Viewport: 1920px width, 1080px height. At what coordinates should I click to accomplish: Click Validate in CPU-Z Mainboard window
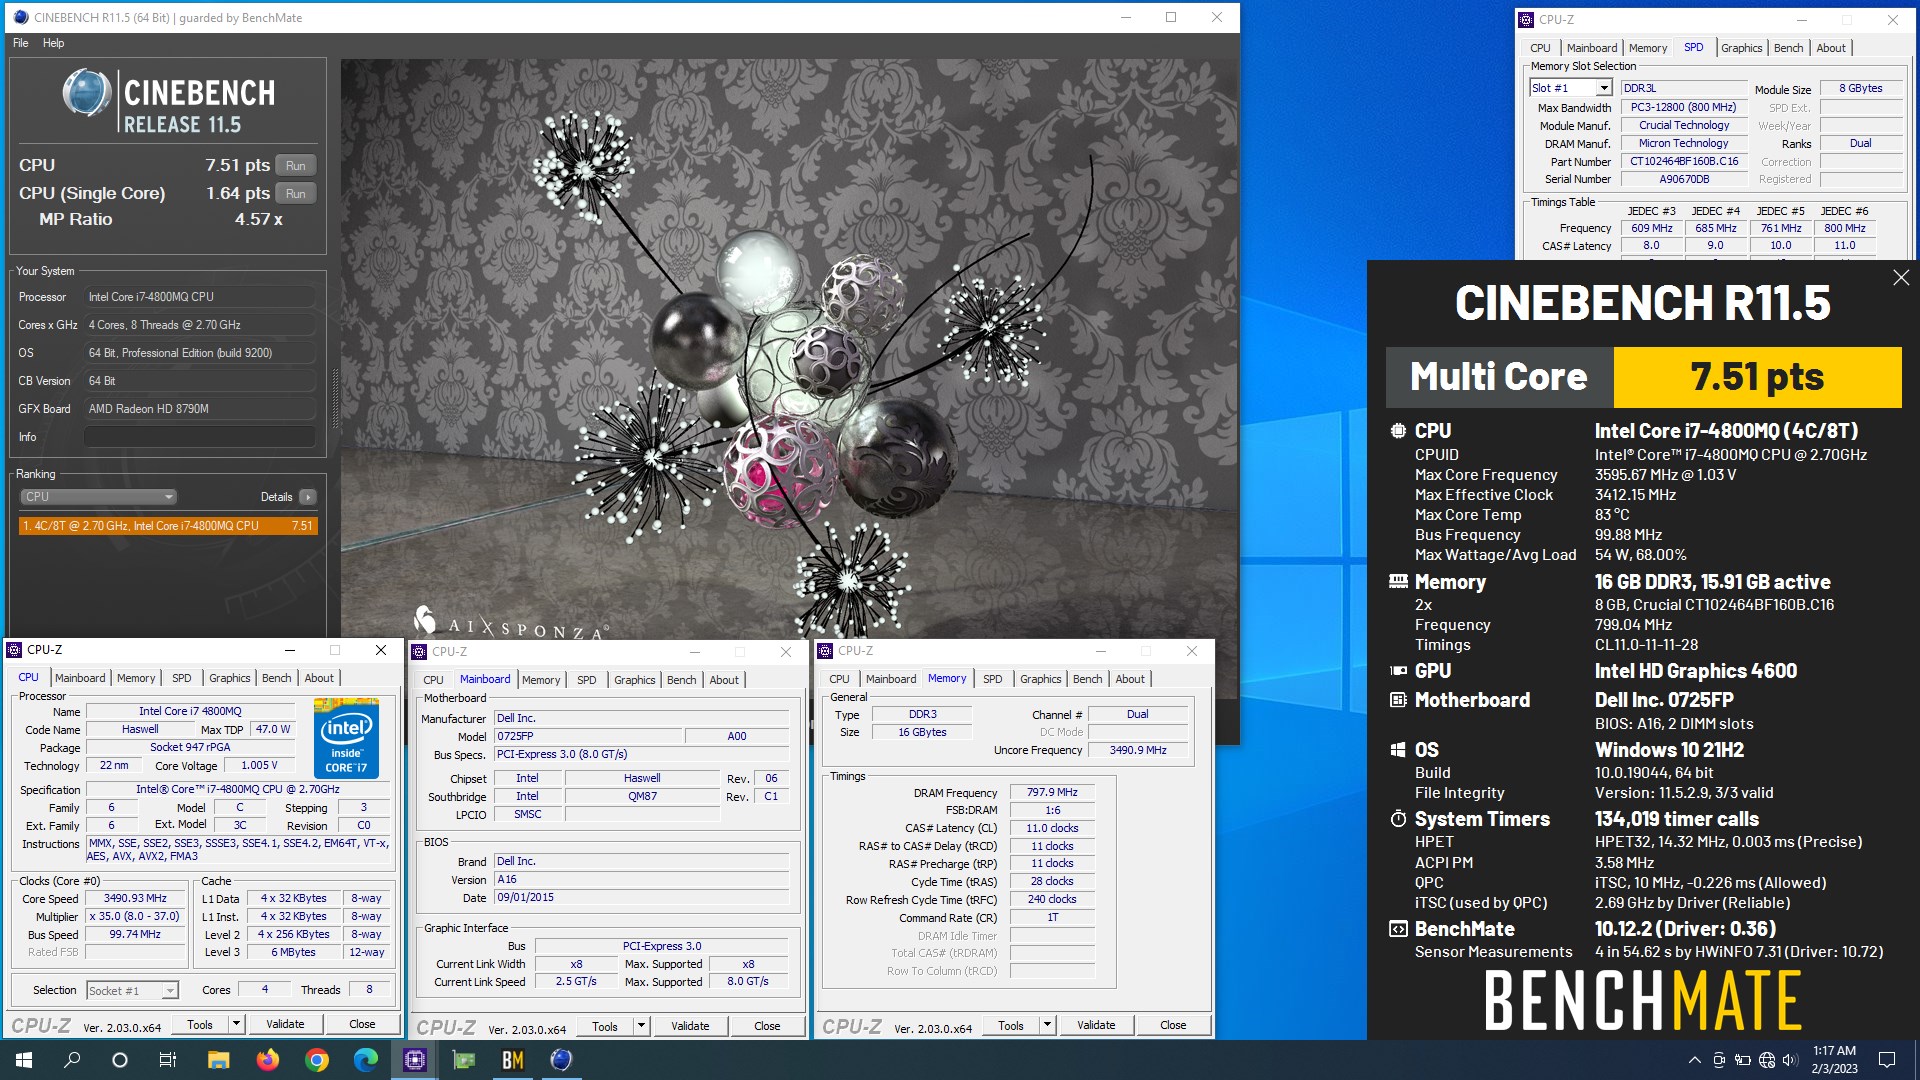pyautogui.click(x=690, y=1026)
